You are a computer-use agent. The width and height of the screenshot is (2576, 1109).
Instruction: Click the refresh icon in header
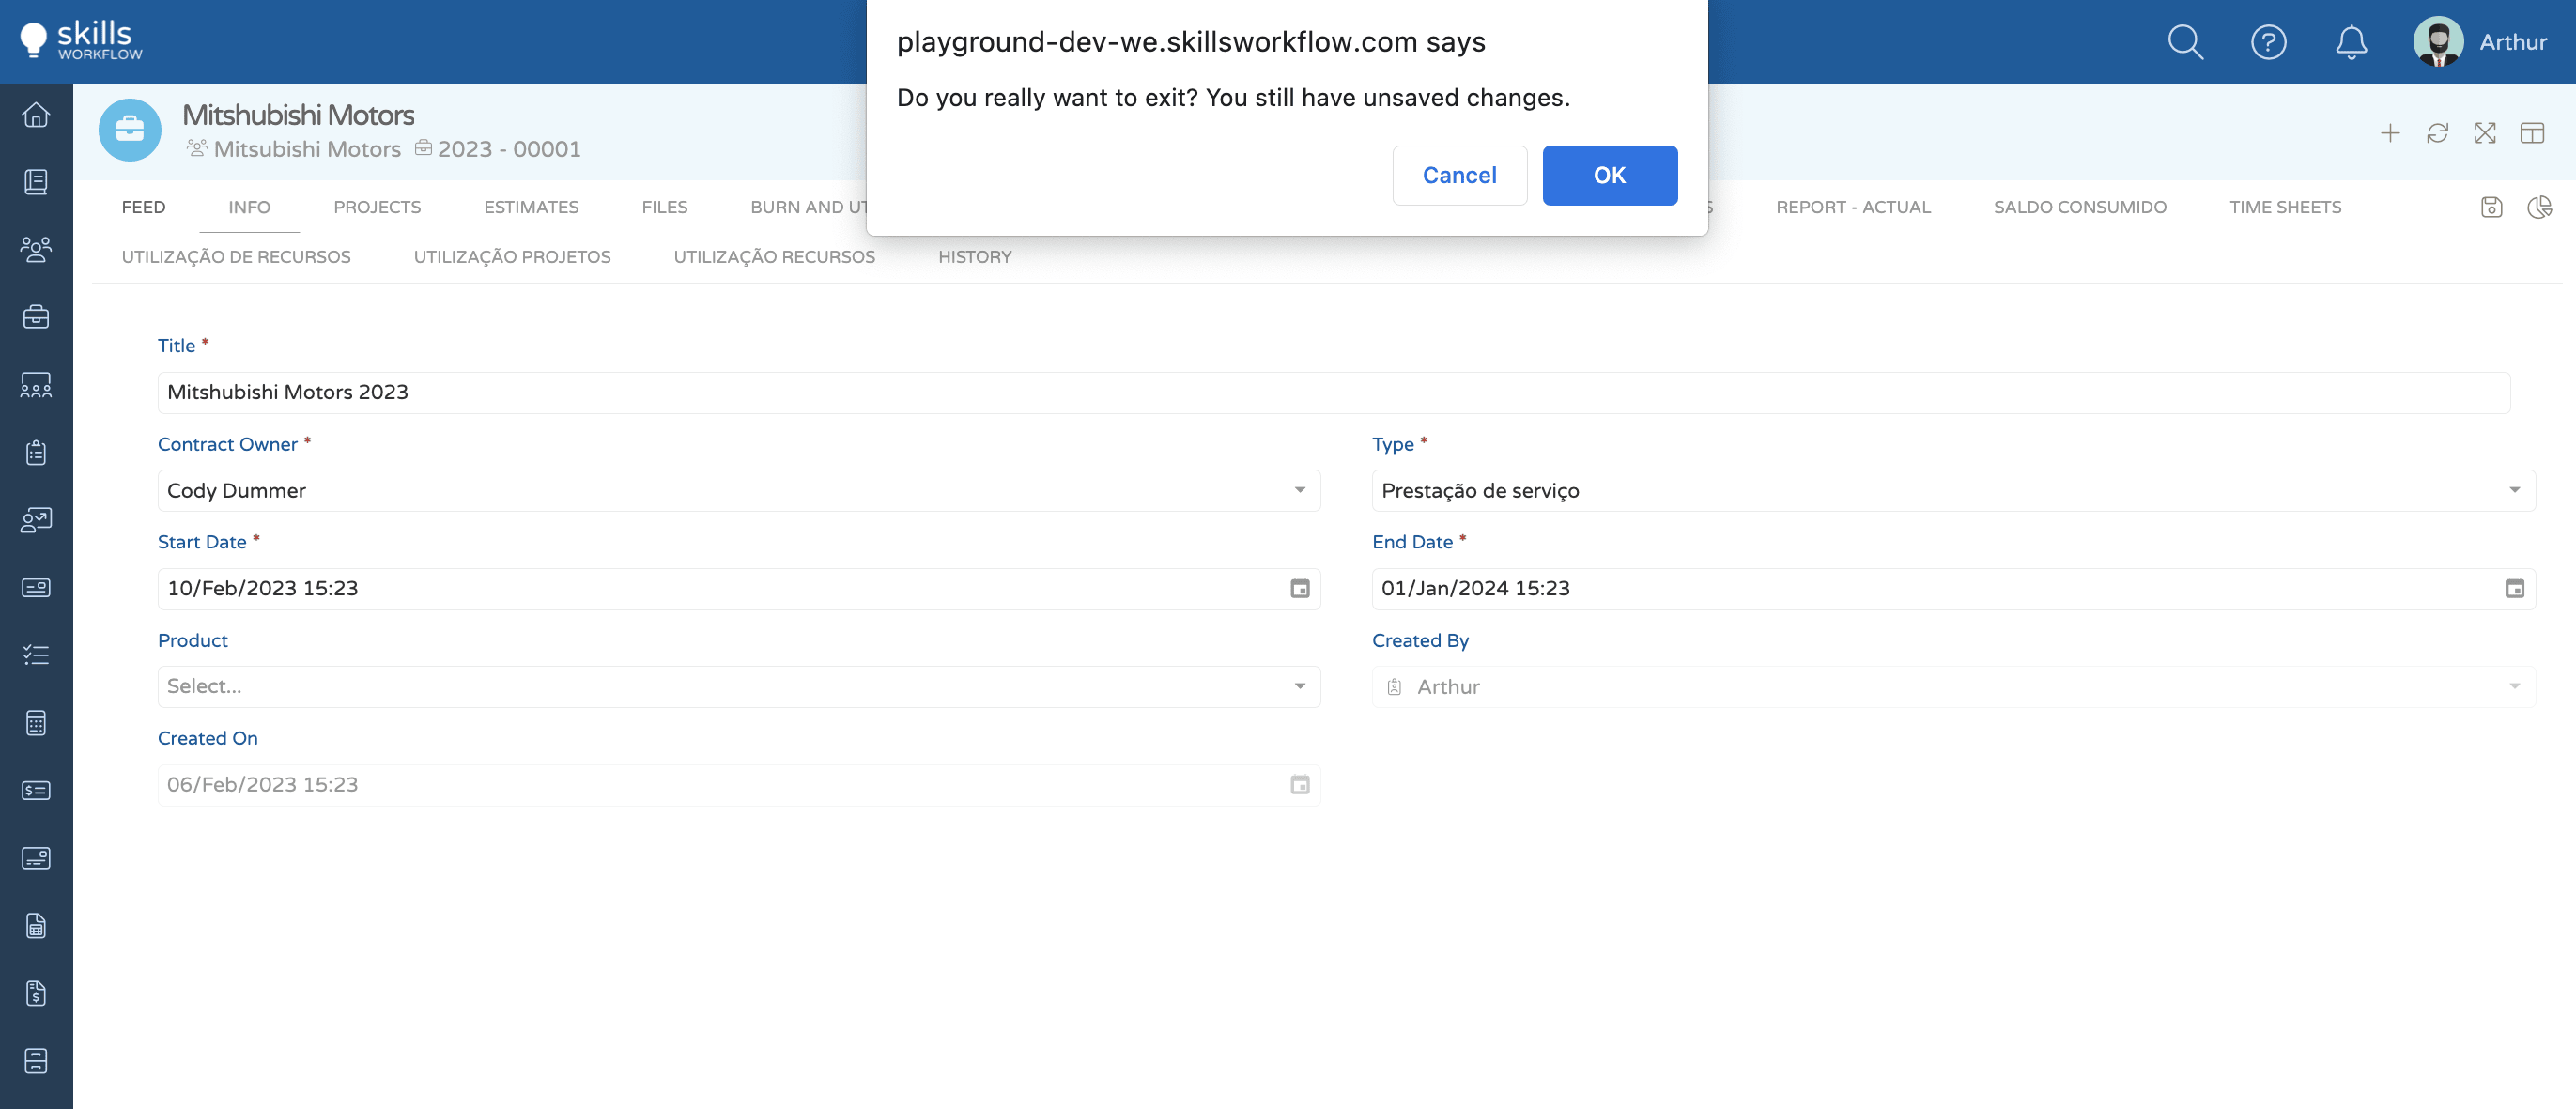point(2437,133)
